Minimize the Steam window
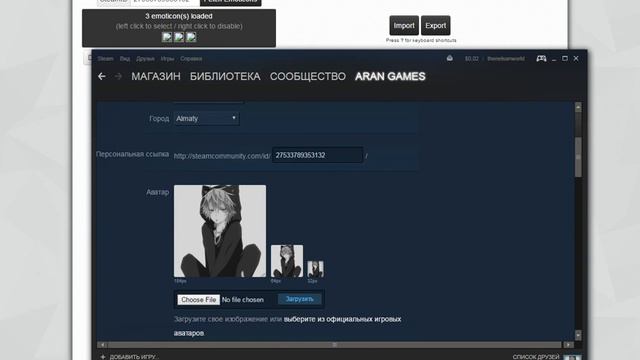The image size is (640, 360). coord(554,59)
